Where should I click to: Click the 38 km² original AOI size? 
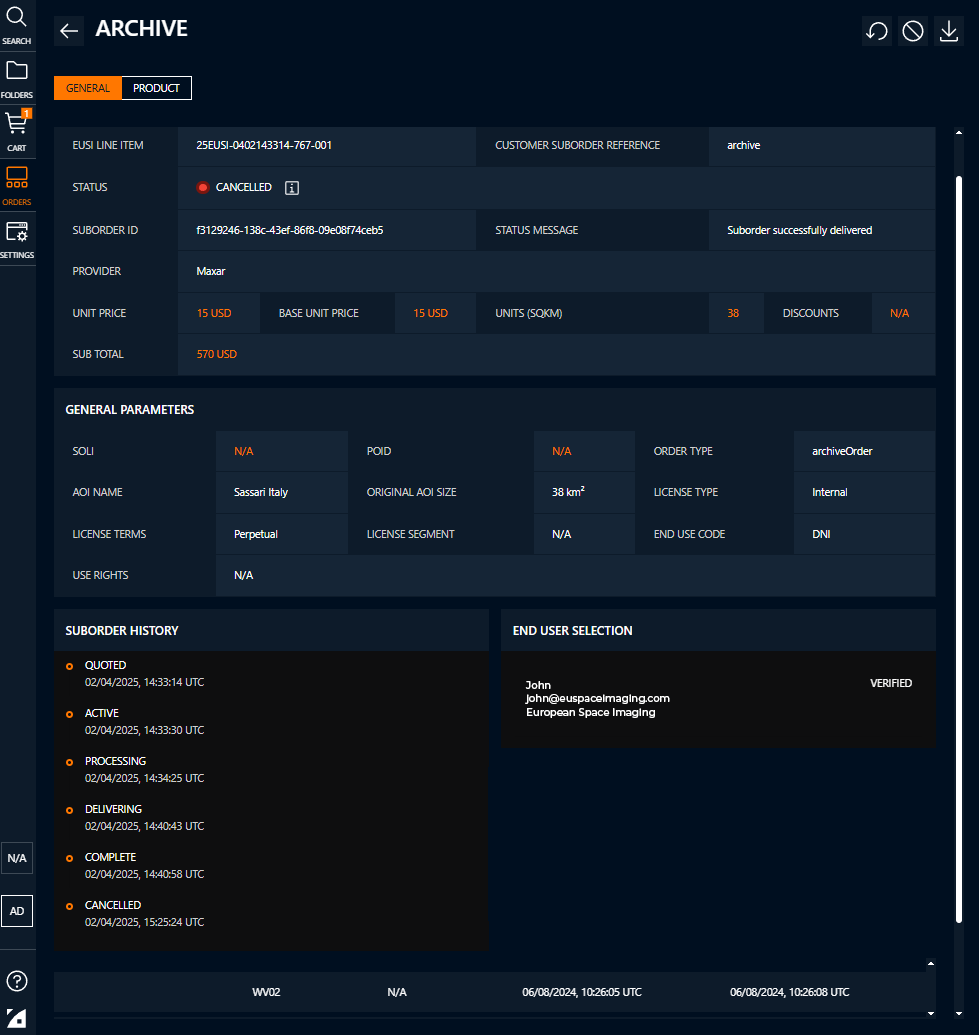[x=568, y=492]
